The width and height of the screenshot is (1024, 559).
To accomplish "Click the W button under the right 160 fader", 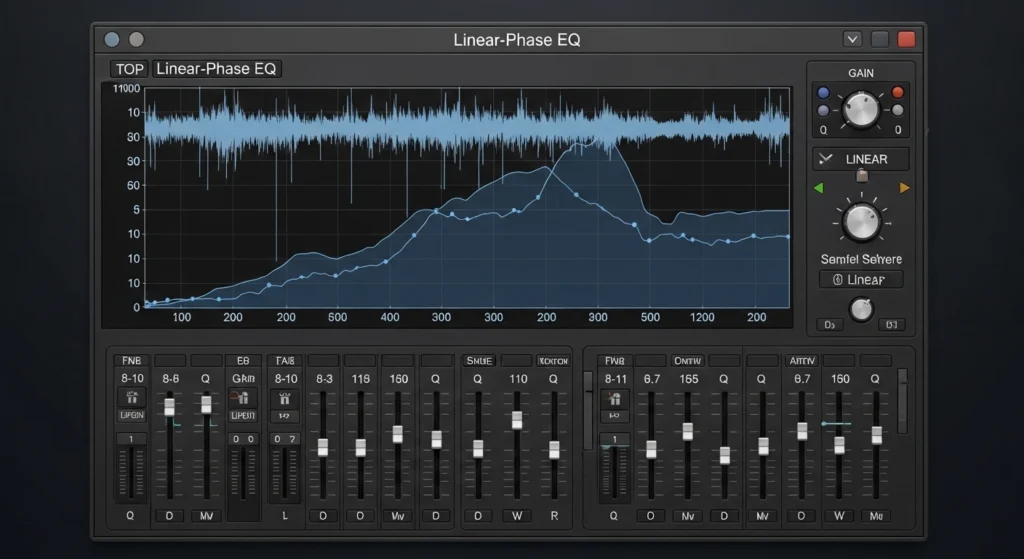I will click(839, 516).
